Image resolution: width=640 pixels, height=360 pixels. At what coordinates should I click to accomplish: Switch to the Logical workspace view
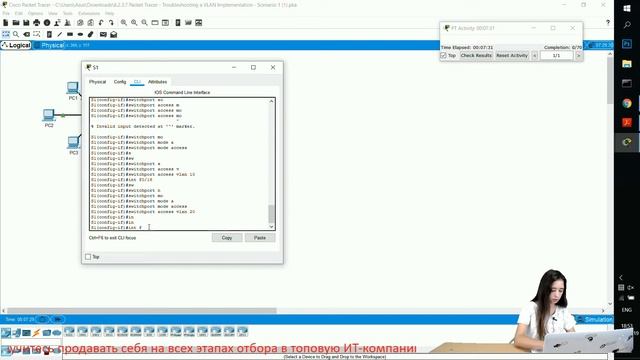coord(16,45)
